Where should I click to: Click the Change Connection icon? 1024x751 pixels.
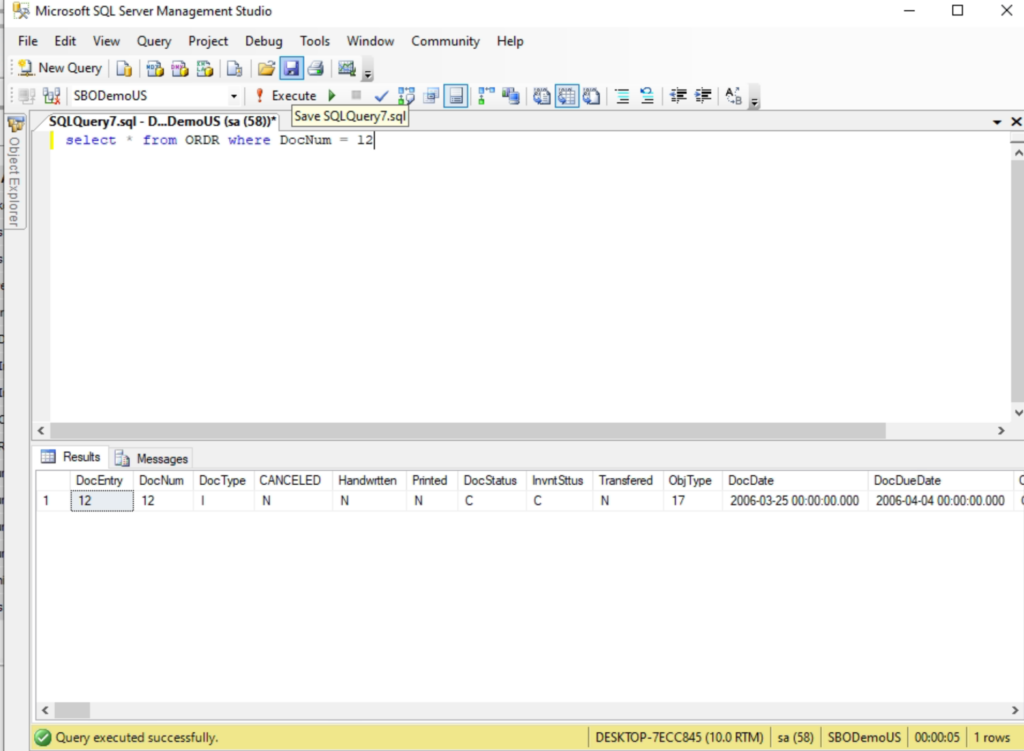[x=52, y=96]
